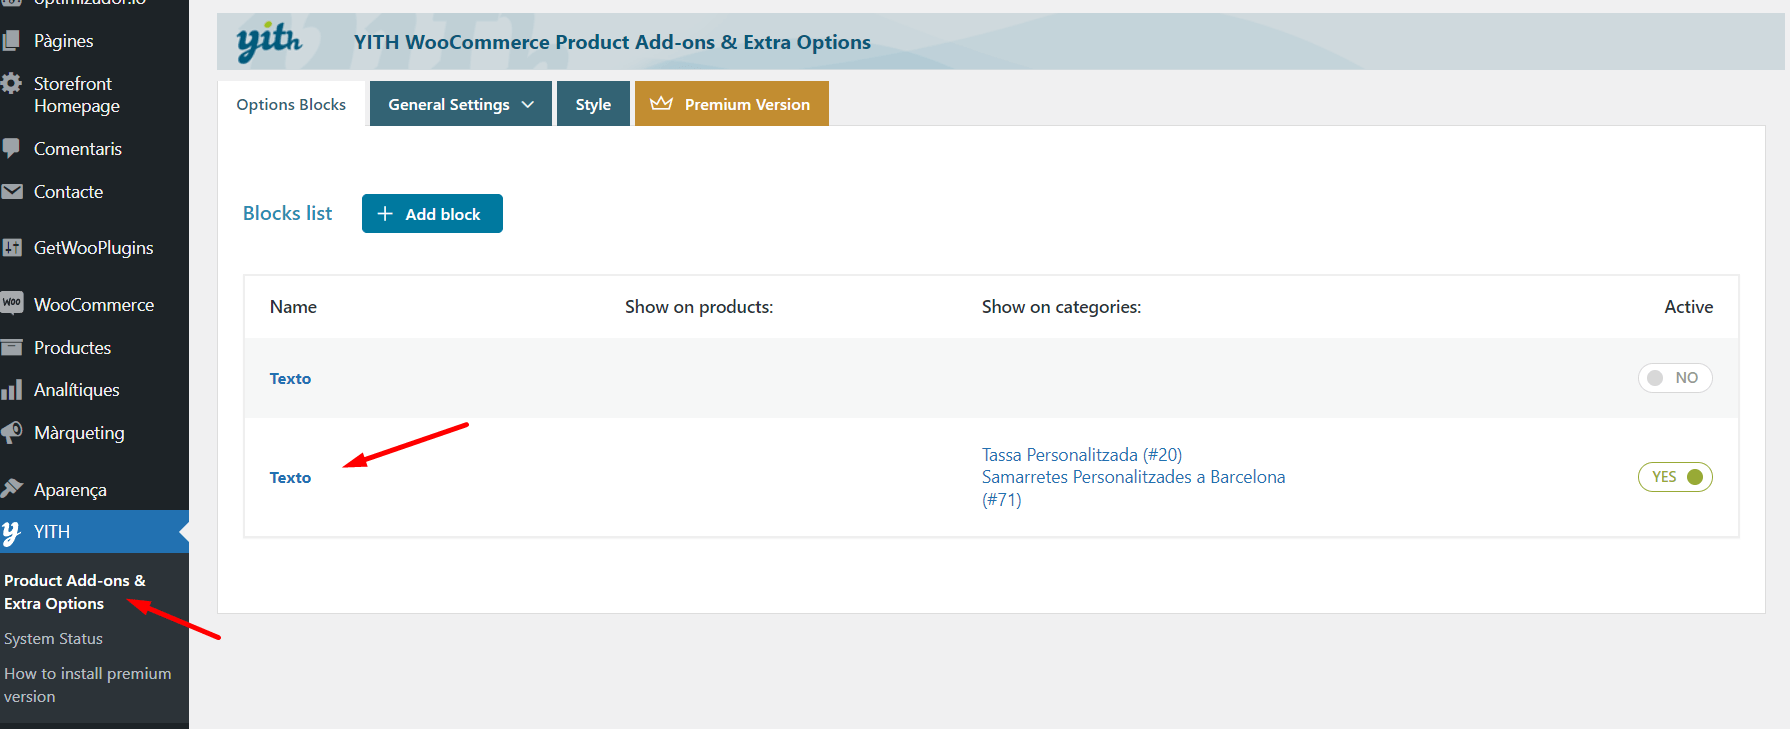Viewport: 1790px width, 729px height.
Task: Click the Storefront Homepage gear icon
Action: pyautogui.click(x=11, y=83)
